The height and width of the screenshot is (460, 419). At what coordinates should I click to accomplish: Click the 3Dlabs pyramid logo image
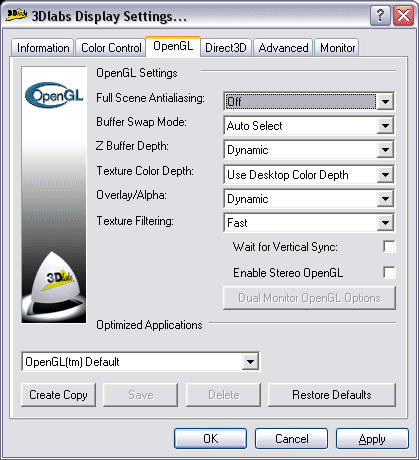54,287
